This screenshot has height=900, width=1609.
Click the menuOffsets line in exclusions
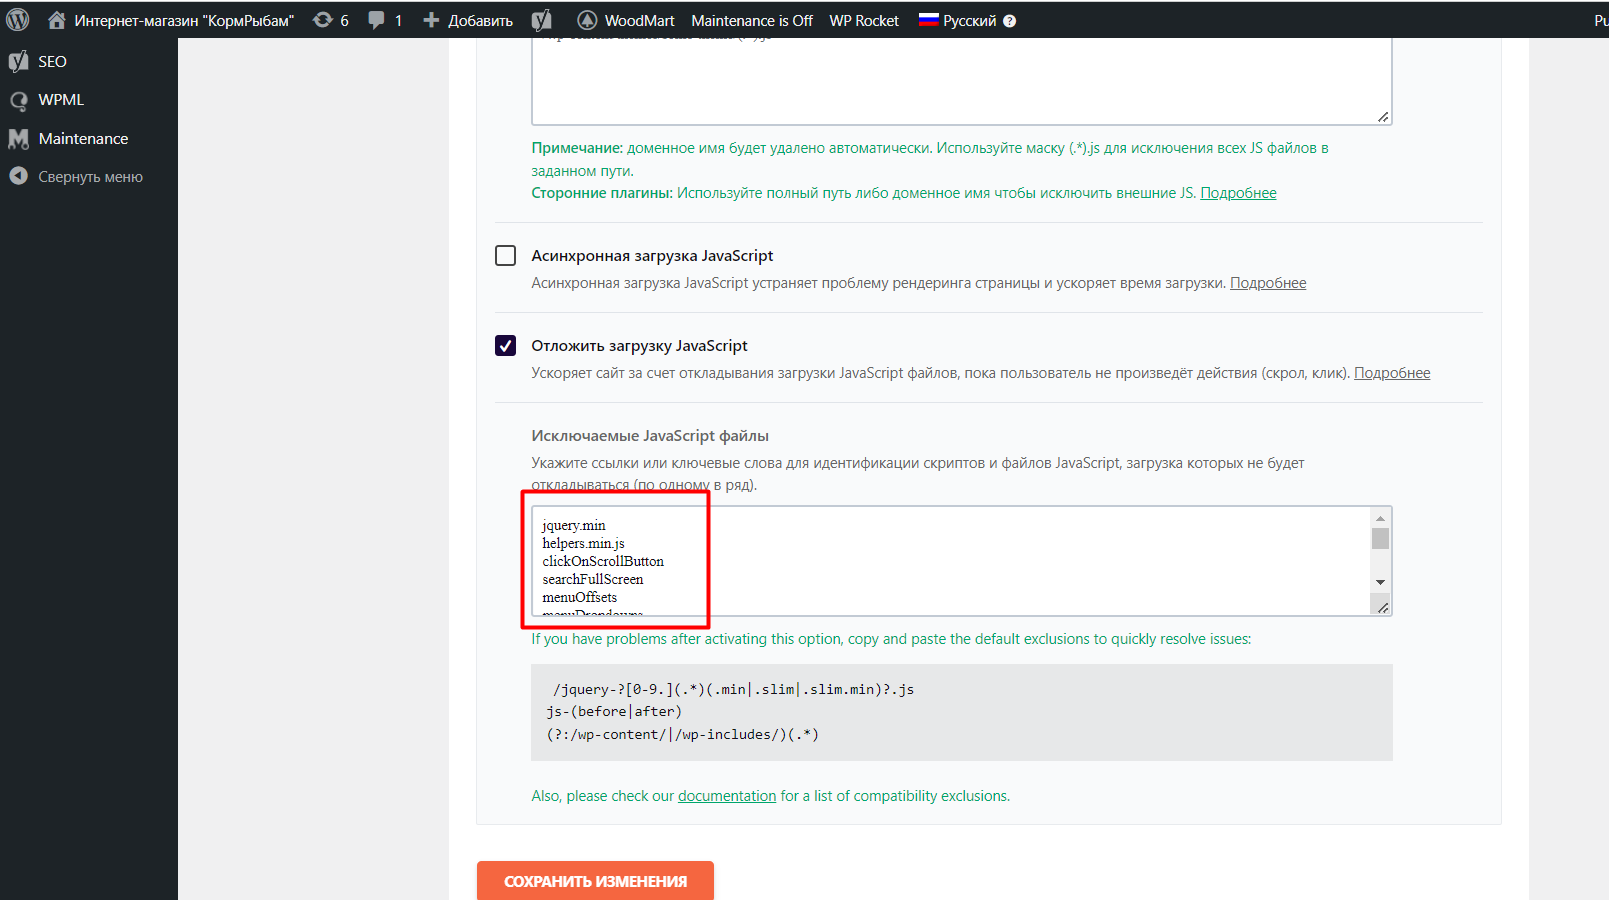click(580, 597)
